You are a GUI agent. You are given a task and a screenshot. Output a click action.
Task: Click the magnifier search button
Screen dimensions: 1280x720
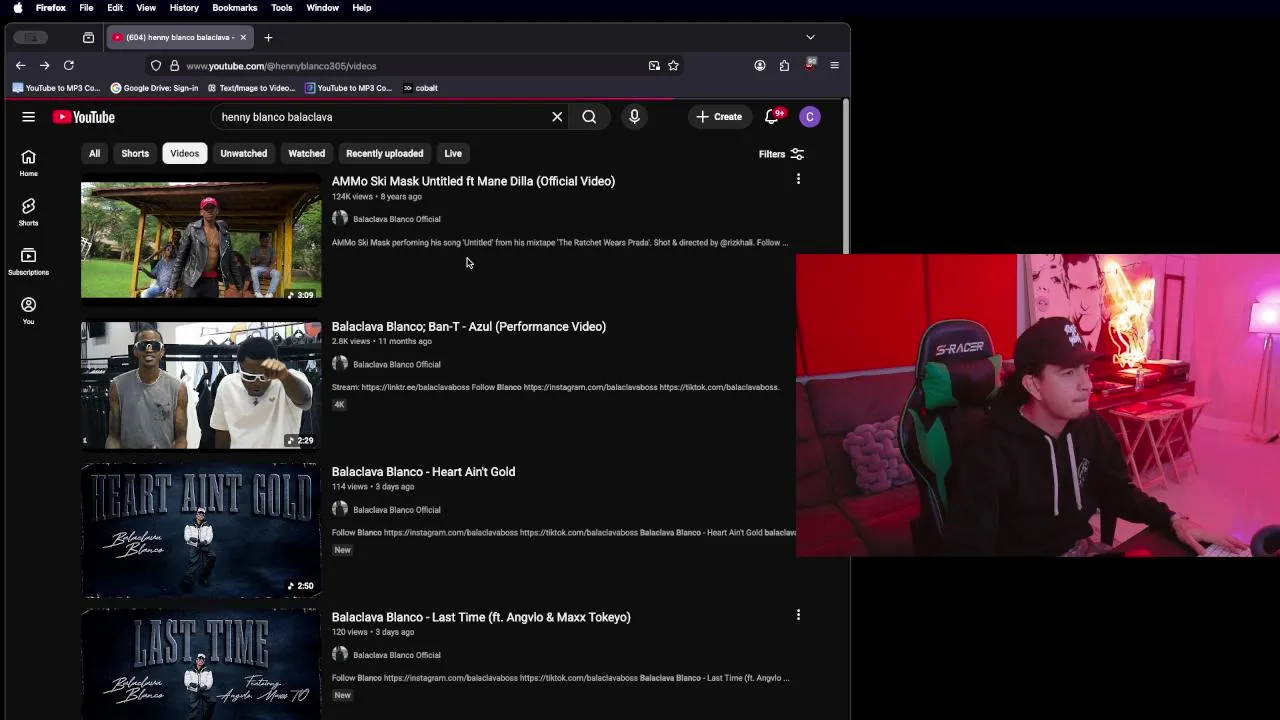click(x=589, y=117)
